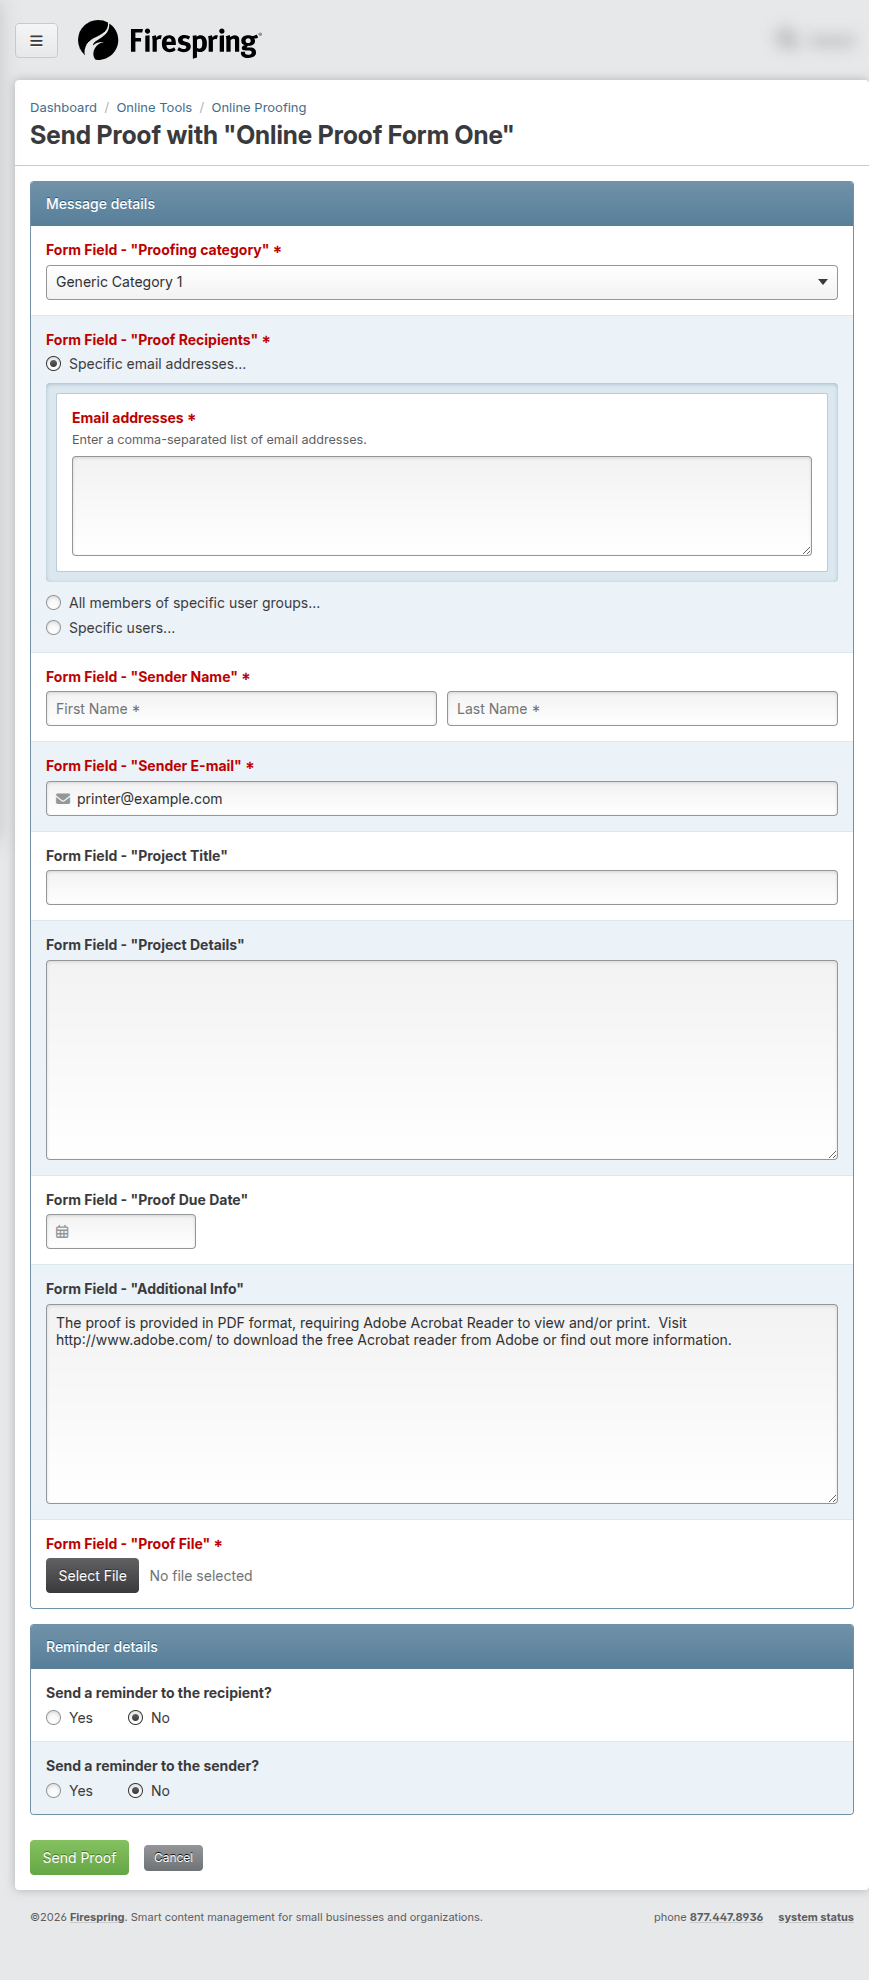869x1980 pixels.
Task: Go to Dashboard breadcrumb
Action: (64, 108)
